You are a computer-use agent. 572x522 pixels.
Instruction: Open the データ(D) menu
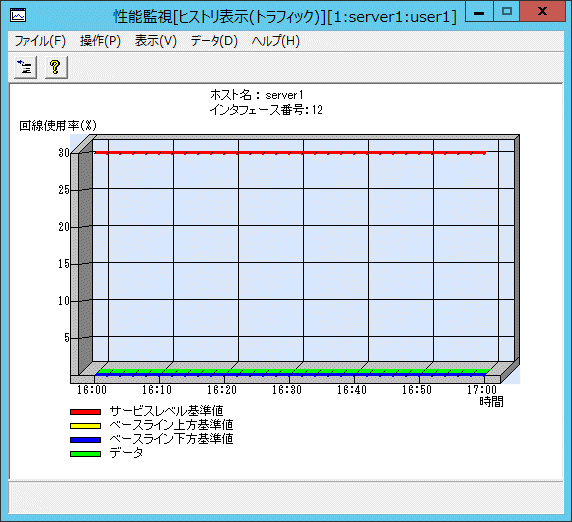click(214, 40)
